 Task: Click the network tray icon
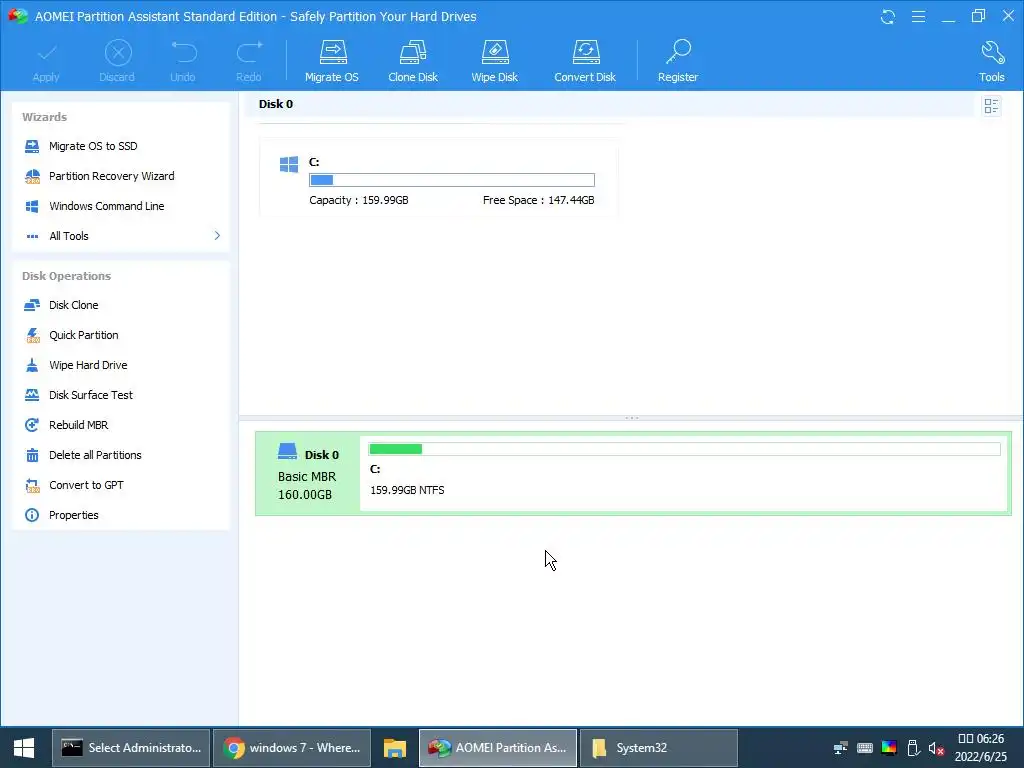tap(840, 748)
